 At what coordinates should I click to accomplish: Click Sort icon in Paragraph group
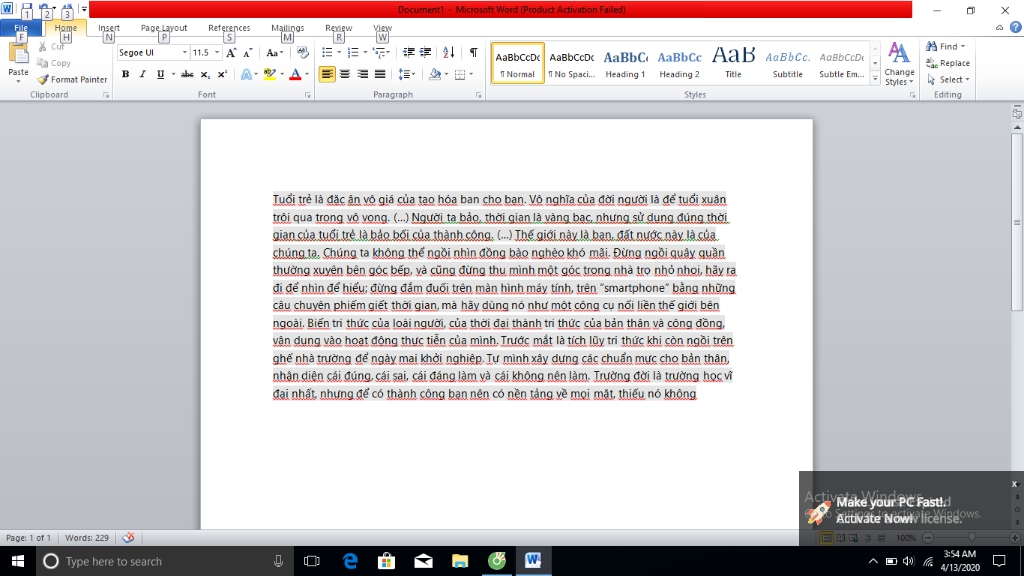tap(449, 52)
